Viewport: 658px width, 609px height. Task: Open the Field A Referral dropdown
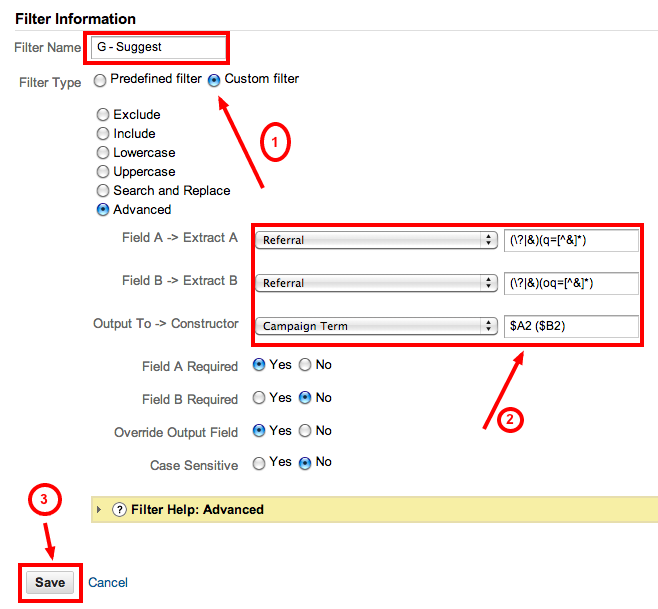point(376,240)
